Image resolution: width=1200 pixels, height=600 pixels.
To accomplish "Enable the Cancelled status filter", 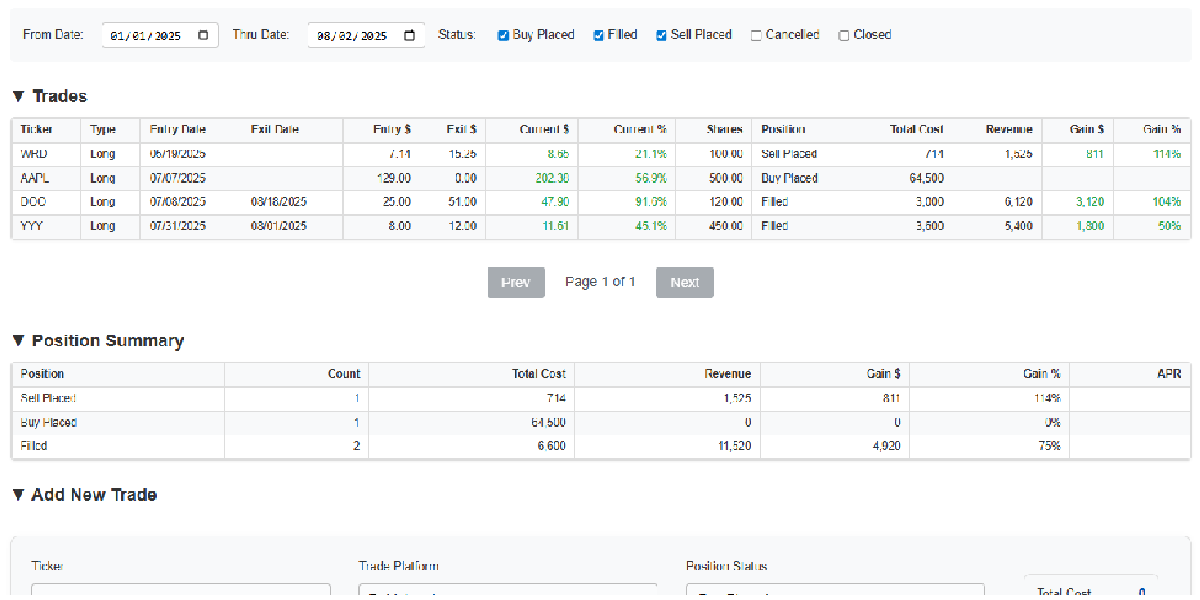I will point(757,34).
